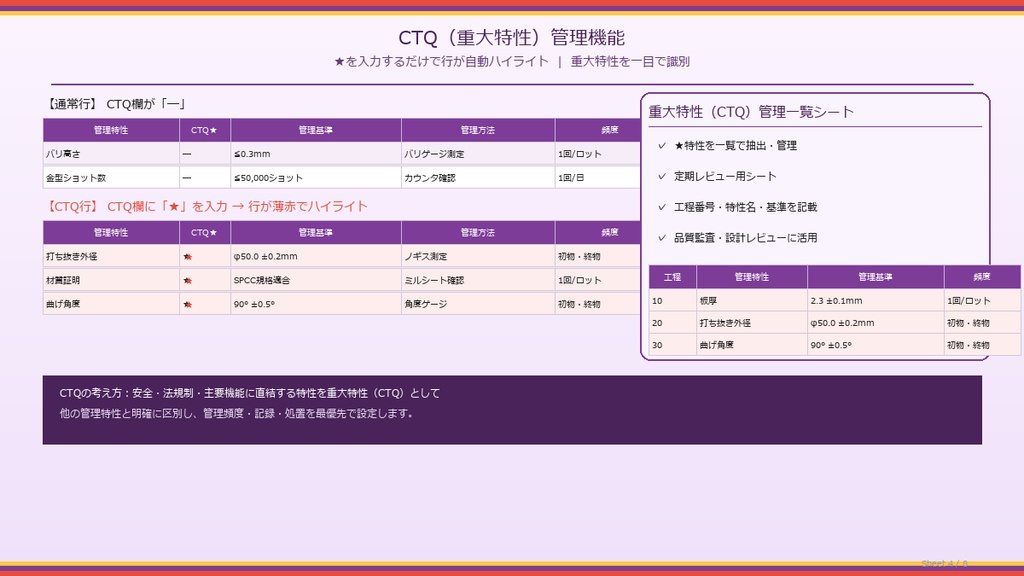Click the 金型ショット数 cell

tap(111, 178)
